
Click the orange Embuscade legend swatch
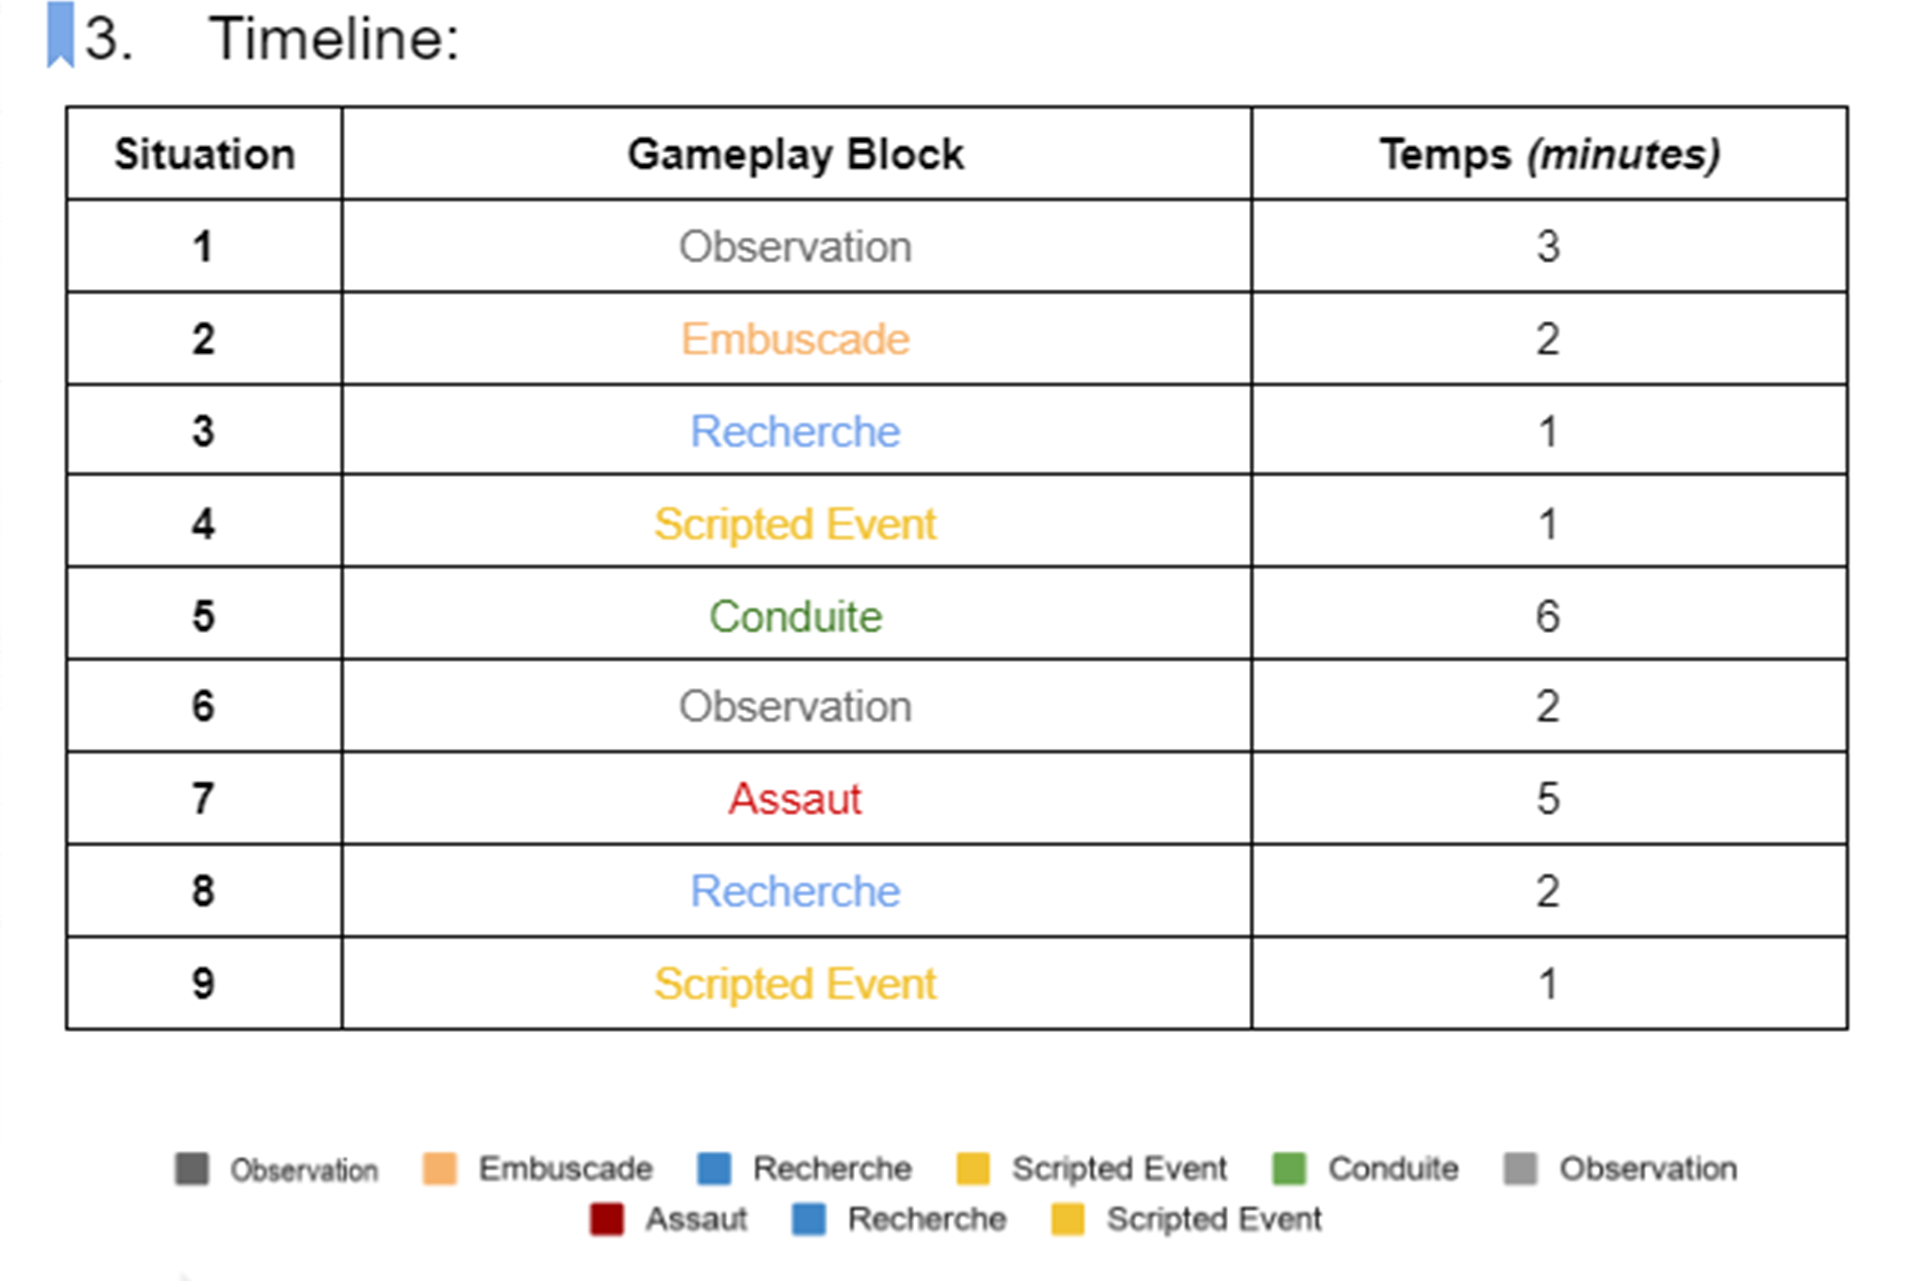439,1169
